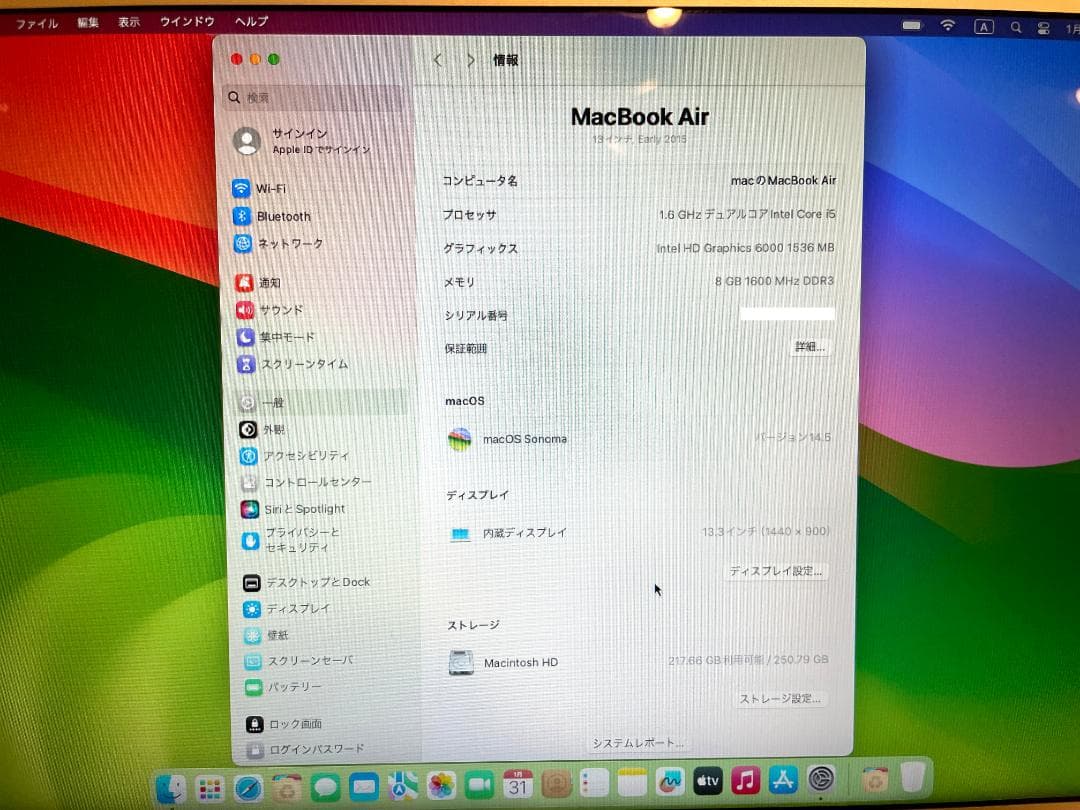Open the ヘルプ menu
Screen dimensions: 1080x810
coord(249,21)
